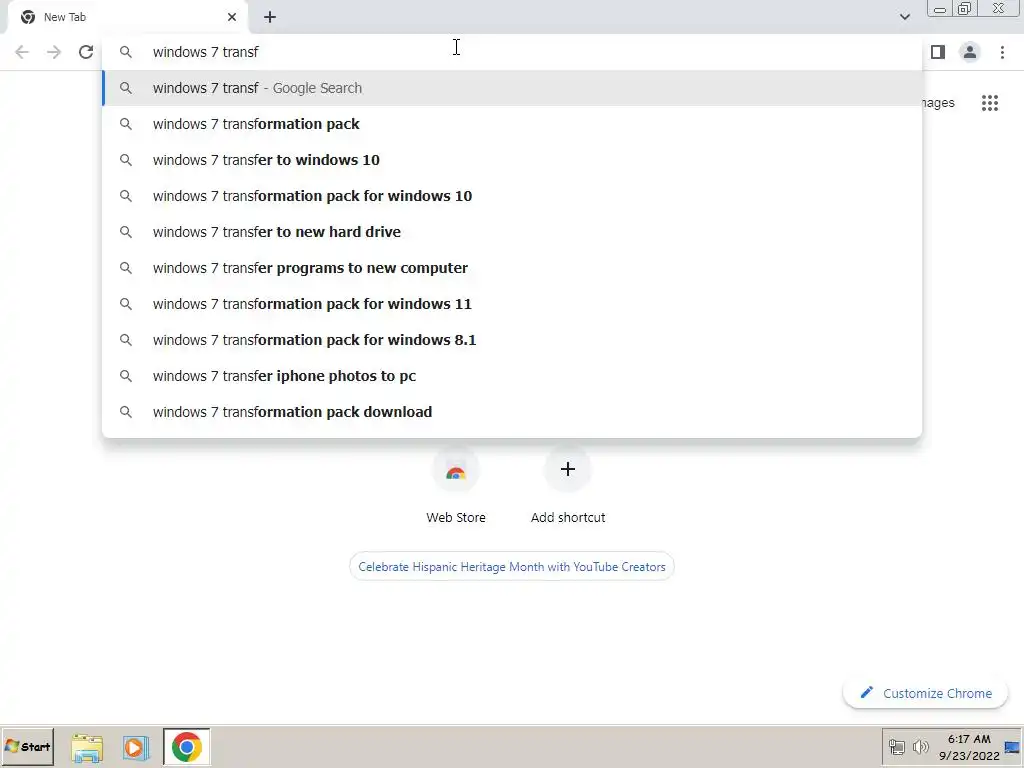1024x768 pixels.
Task: Close the New Tab tab
Action: click(232, 18)
